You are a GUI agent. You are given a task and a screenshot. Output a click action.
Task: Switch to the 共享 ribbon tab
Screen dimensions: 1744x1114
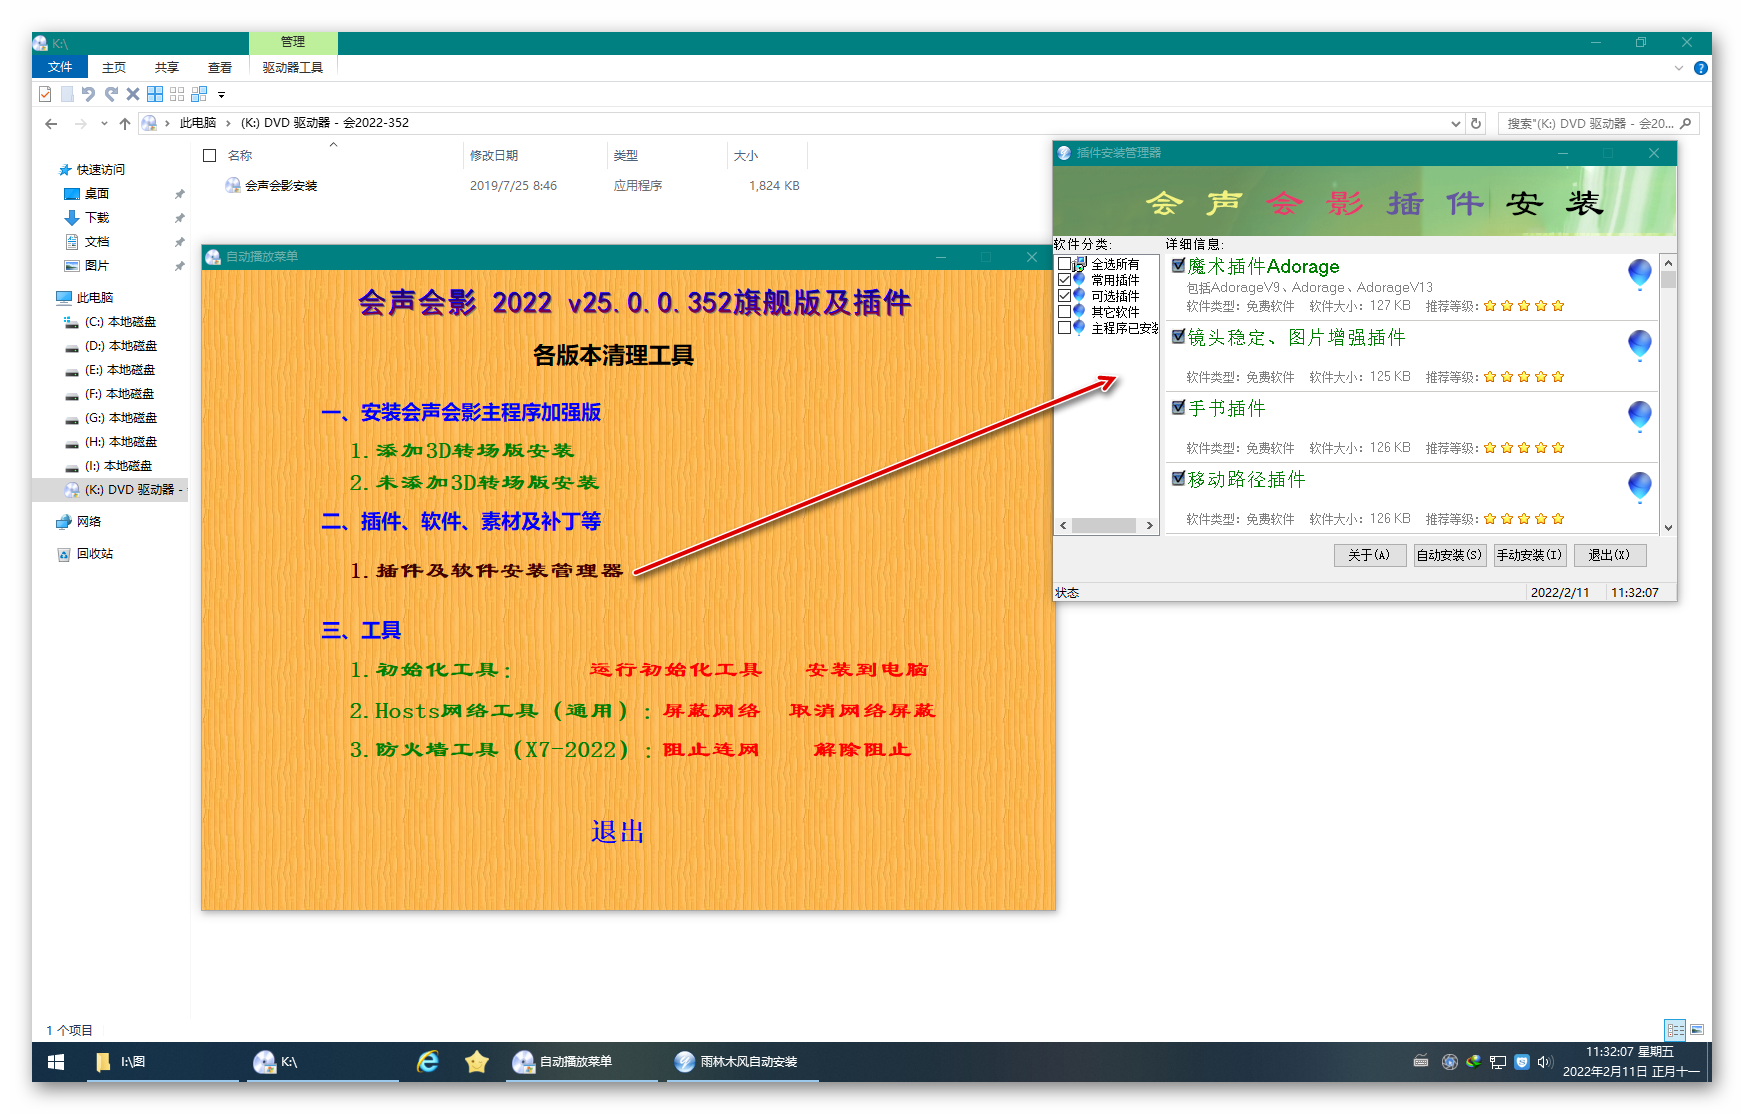click(167, 67)
